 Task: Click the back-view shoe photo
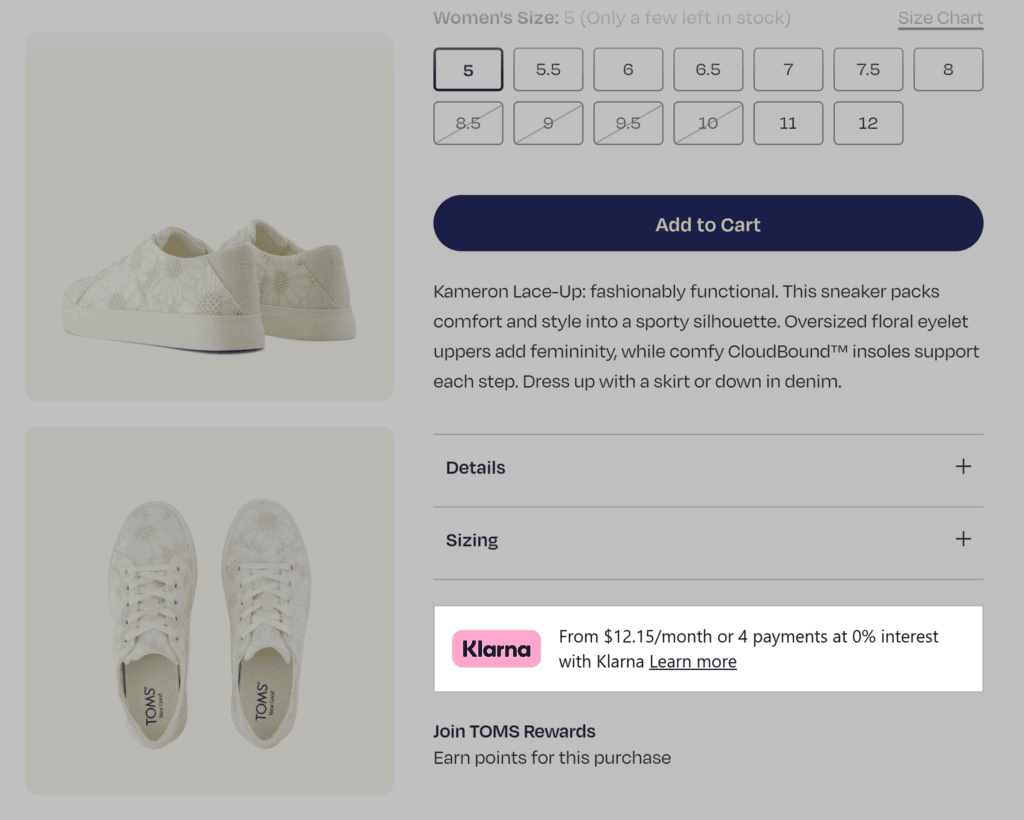[x=207, y=217]
